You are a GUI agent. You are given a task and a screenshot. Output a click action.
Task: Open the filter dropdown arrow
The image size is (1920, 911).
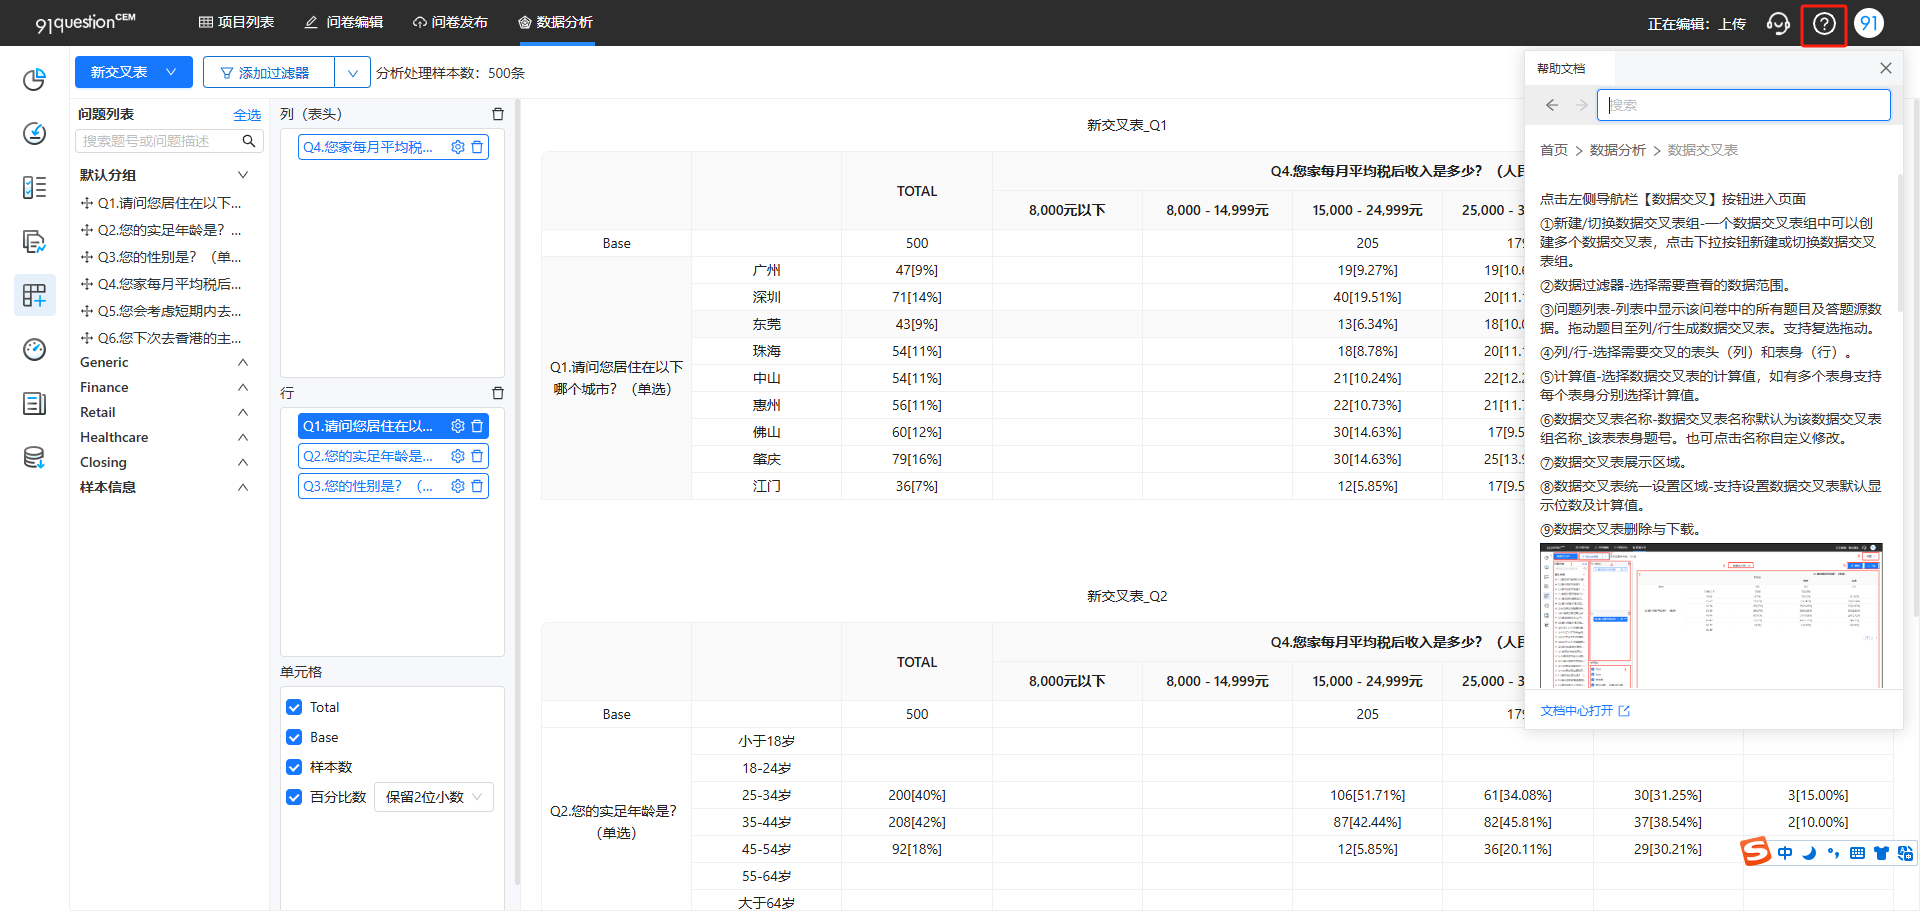point(352,73)
